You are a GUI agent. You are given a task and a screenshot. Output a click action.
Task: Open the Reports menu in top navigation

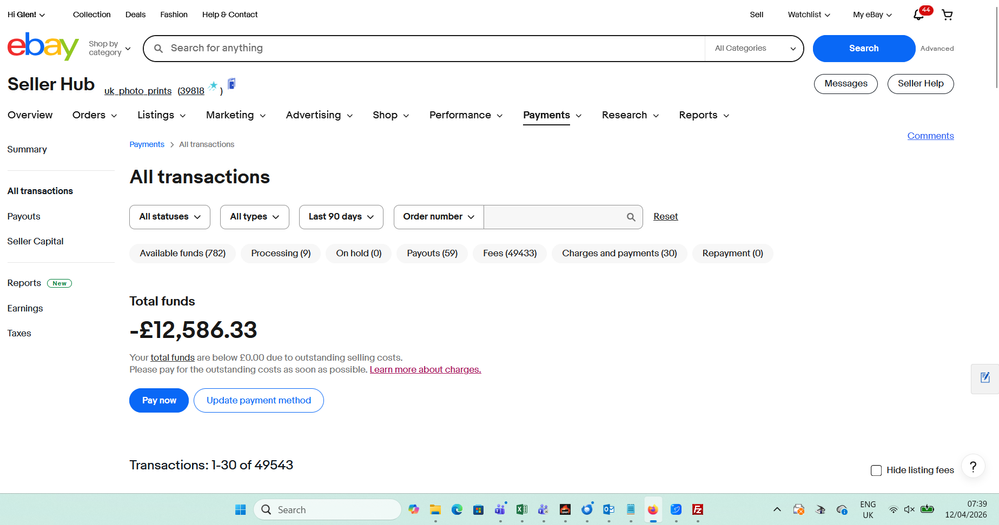[704, 115]
